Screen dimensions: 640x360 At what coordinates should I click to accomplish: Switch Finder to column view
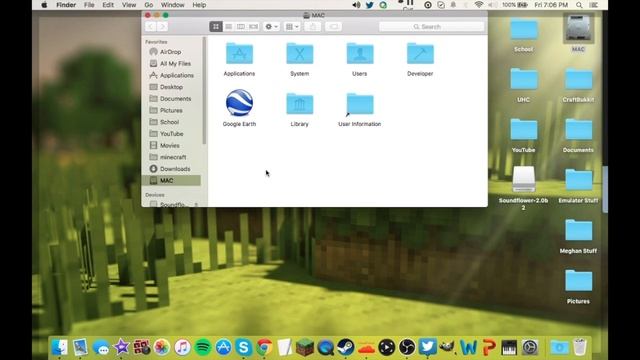(x=241, y=27)
